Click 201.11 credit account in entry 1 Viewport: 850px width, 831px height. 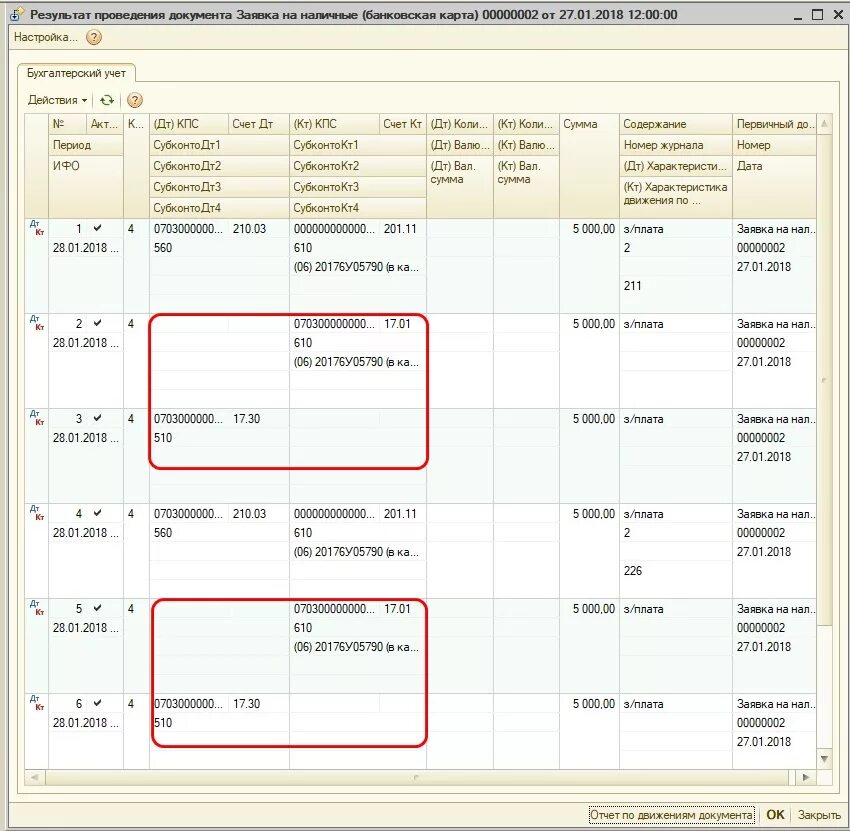pos(400,229)
